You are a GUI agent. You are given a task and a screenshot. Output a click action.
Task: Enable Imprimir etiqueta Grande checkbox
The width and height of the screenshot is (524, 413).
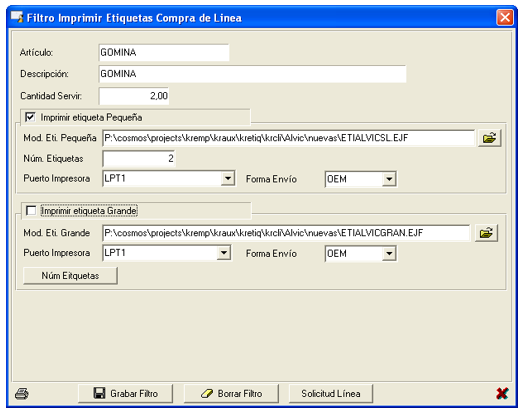pyautogui.click(x=31, y=211)
